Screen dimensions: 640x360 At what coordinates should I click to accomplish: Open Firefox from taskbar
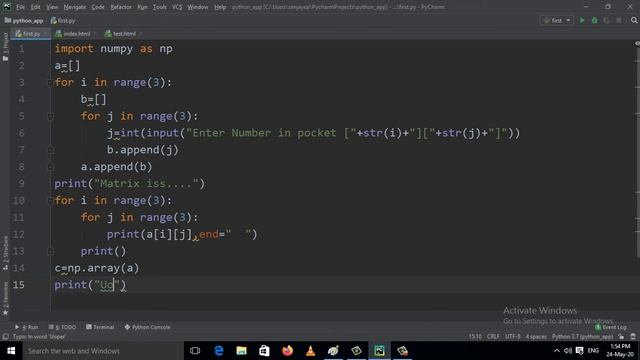tap(287, 351)
